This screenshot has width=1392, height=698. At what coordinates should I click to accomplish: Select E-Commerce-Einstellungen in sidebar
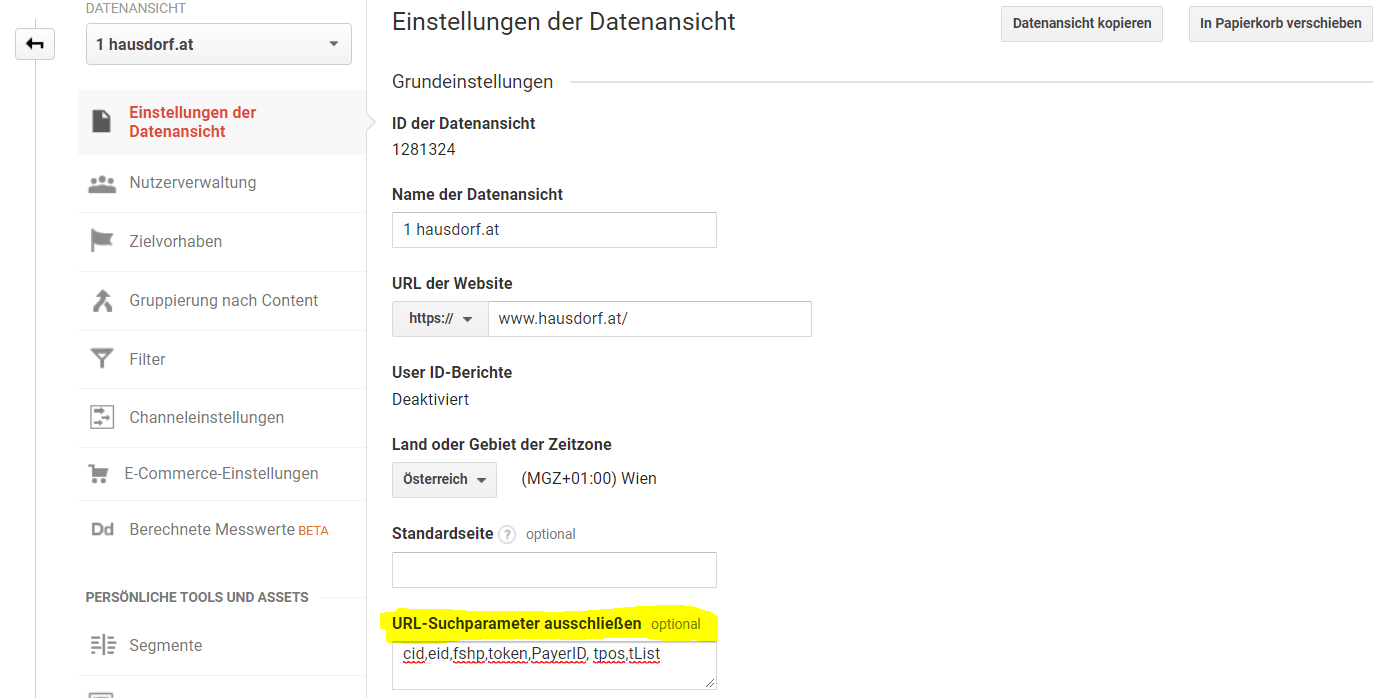[221, 474]
